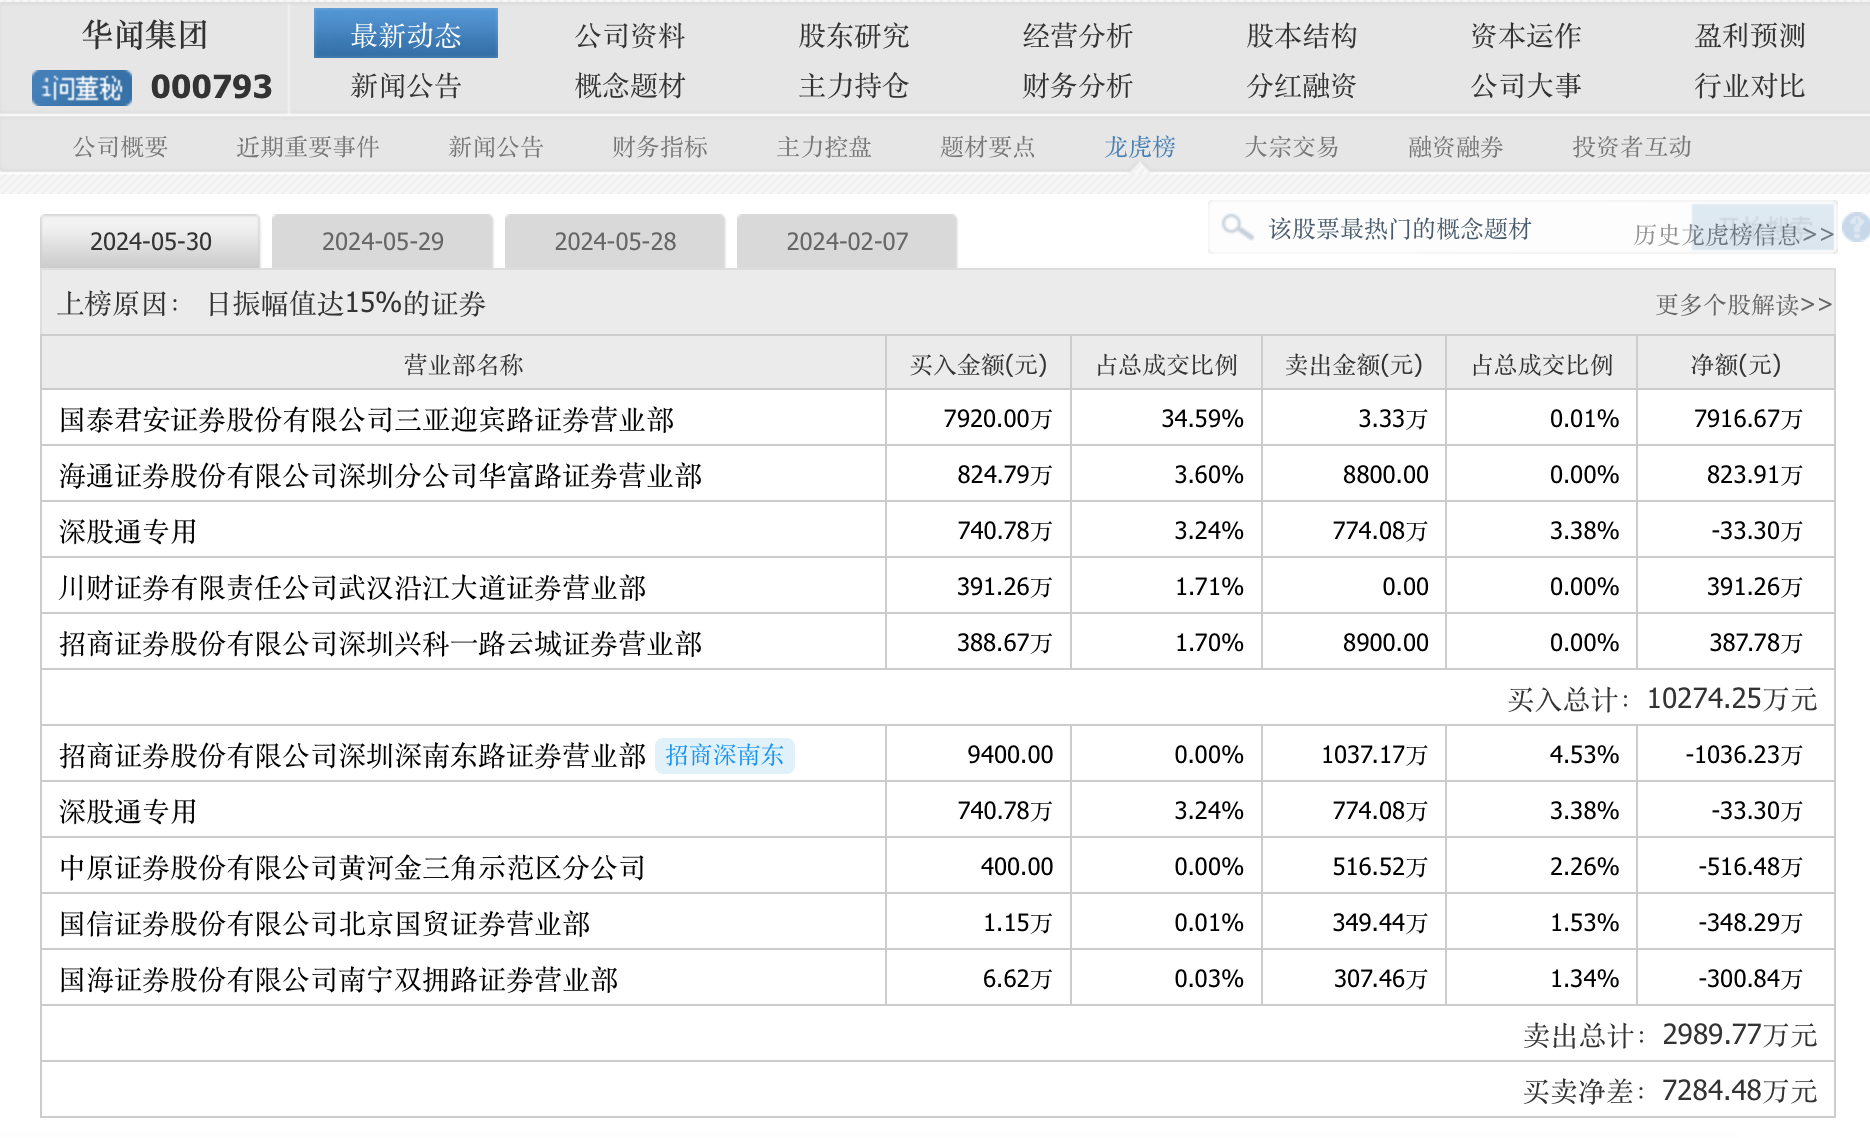Go to 财务分析 section
The image size is (1870, 1138).
[x=1077, y=86]
